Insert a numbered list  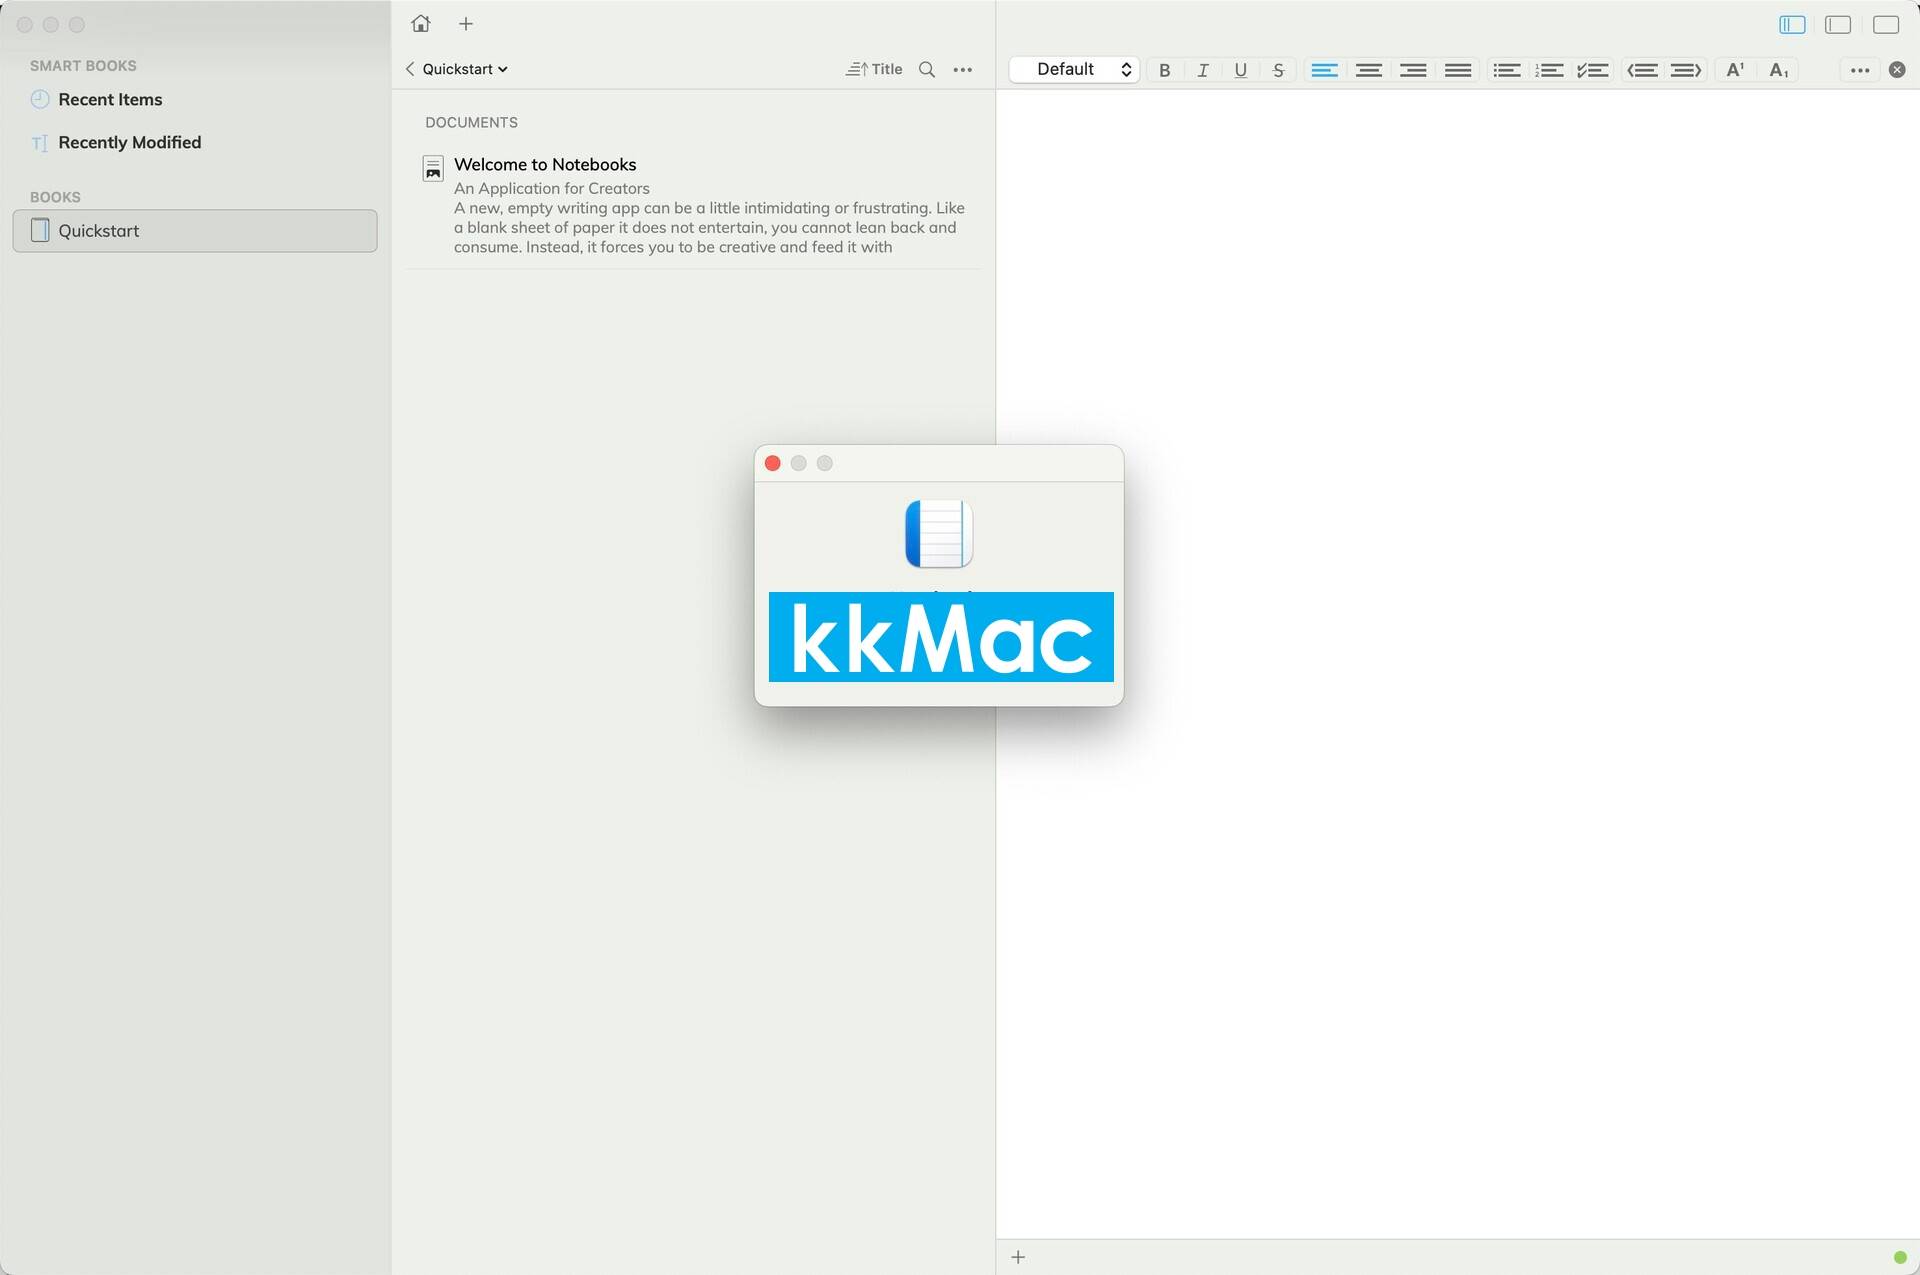[x=1549, y=70]
